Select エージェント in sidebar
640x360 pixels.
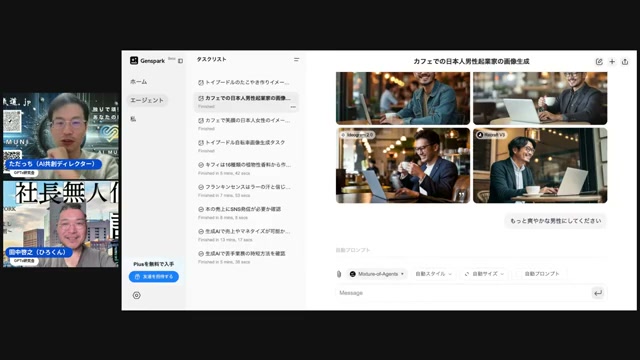click(x=147, y=100)
